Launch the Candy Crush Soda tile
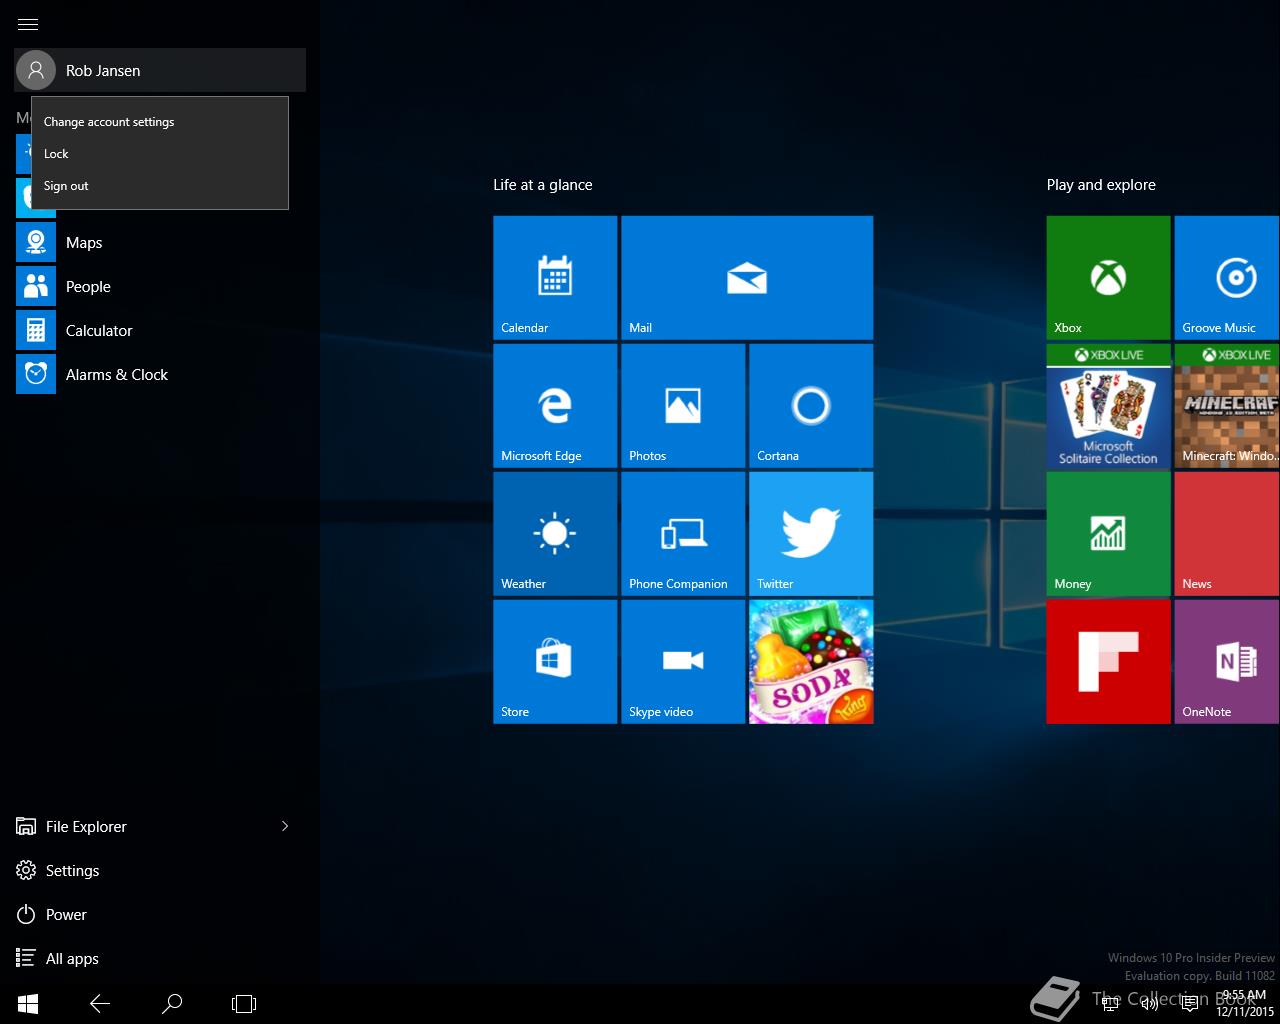The width and height of the screenshot is (1280, 1024). [x=811, y=662]
